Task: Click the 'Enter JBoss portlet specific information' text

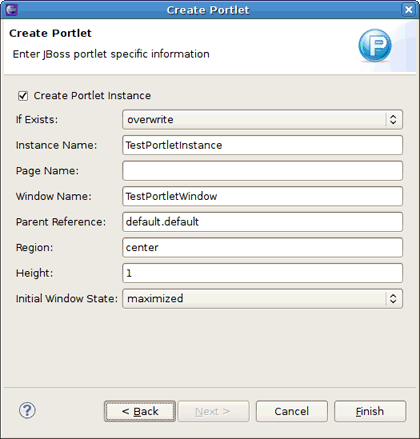Action: pos(111,54)
